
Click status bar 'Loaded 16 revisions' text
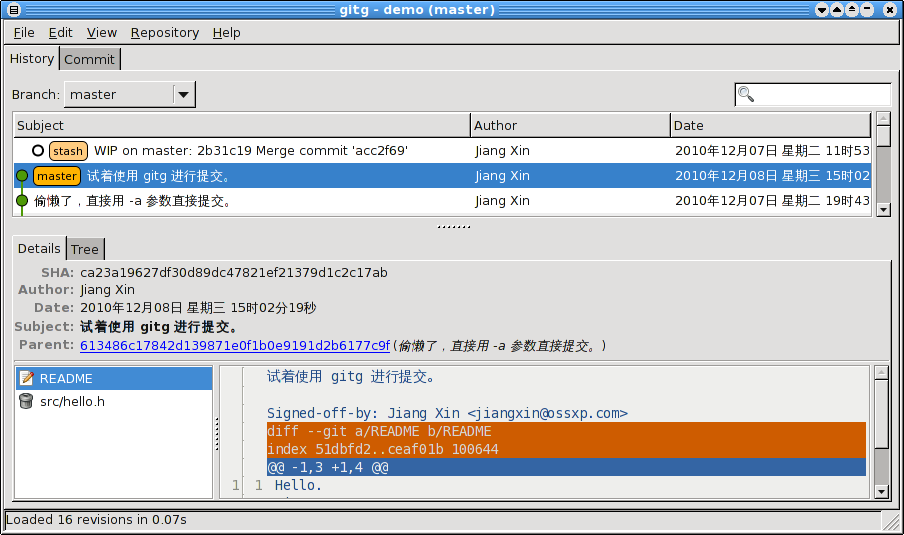coord(96,519)
